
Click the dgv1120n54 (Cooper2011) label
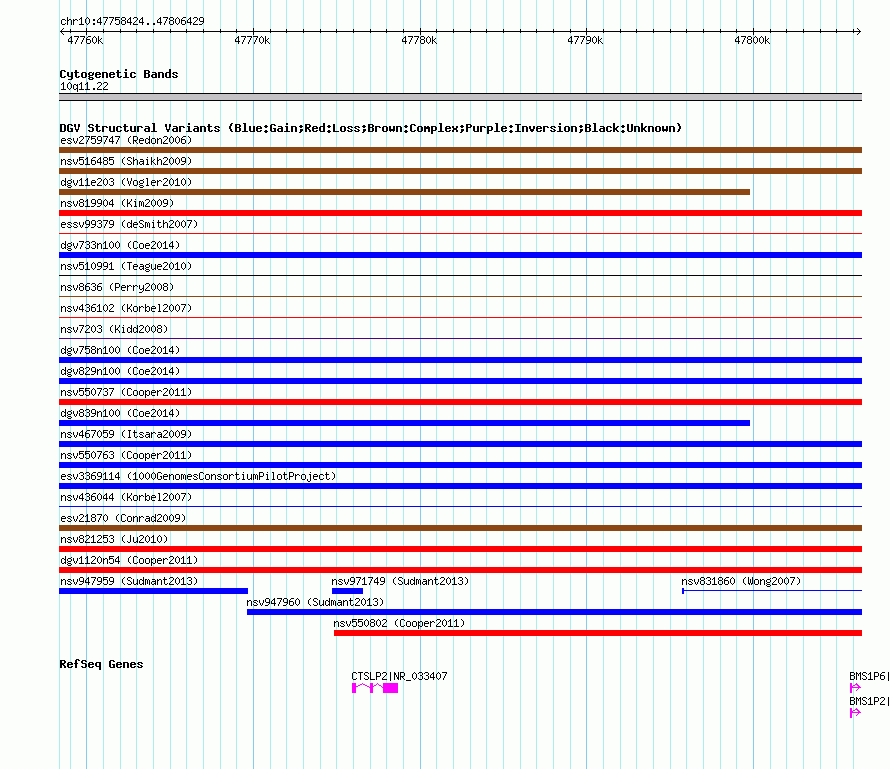[x=129, y=560]
